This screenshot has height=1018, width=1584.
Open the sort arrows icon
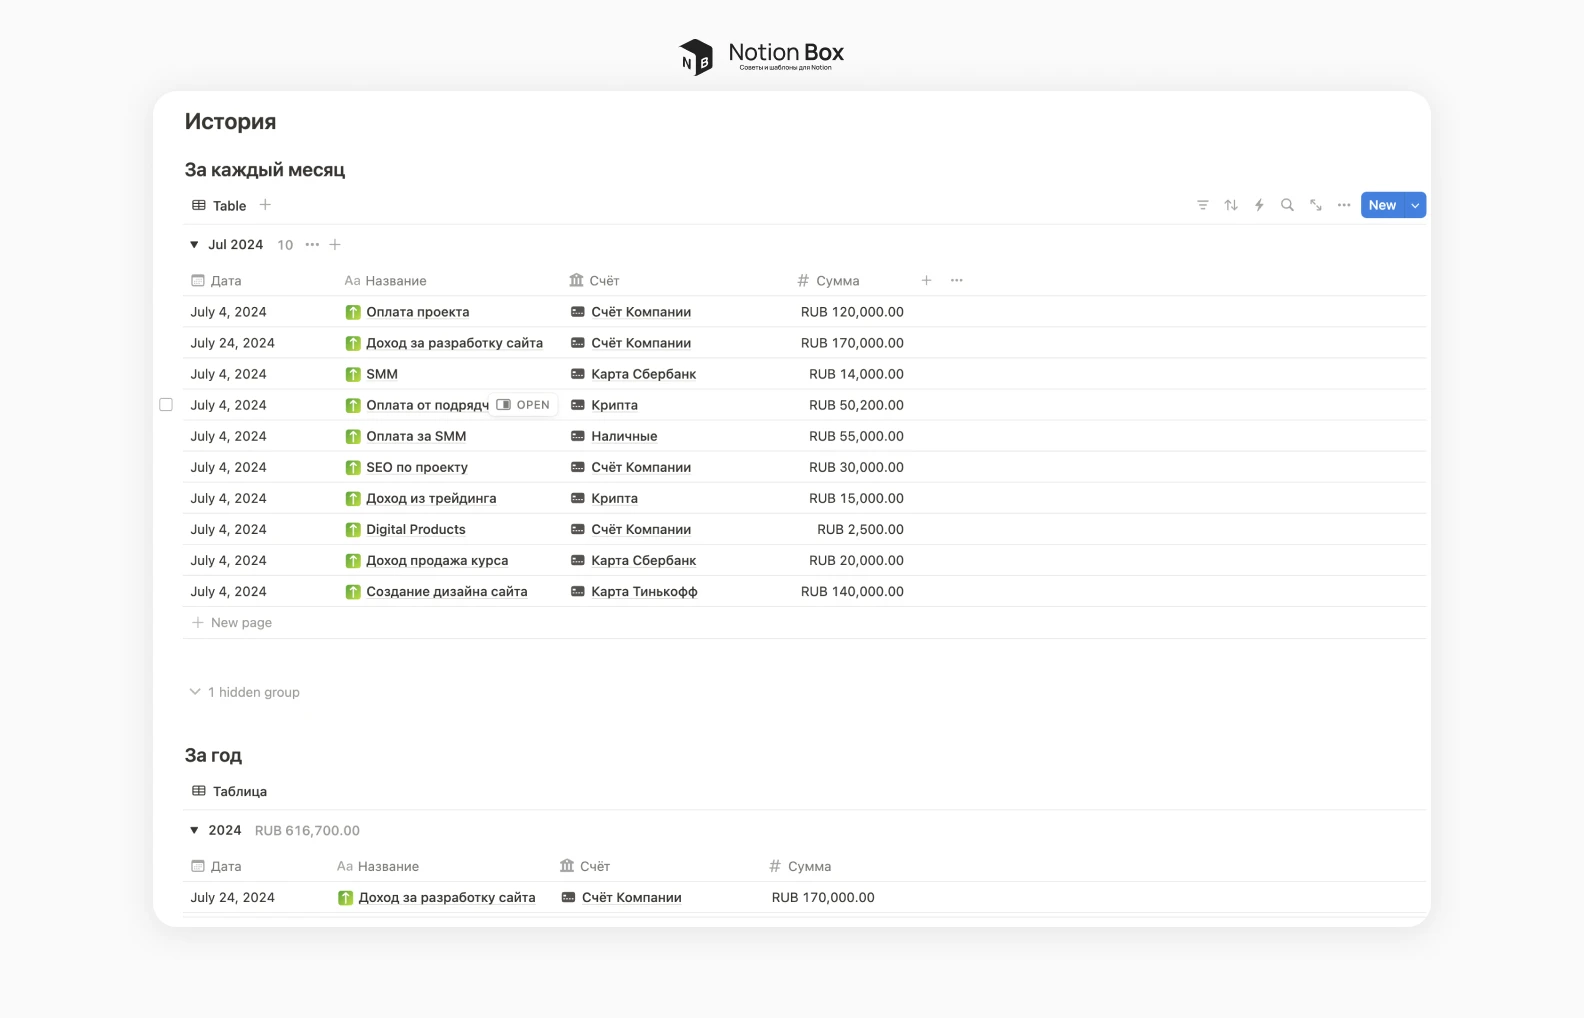pyautogui.click(x=1231, y=205)
